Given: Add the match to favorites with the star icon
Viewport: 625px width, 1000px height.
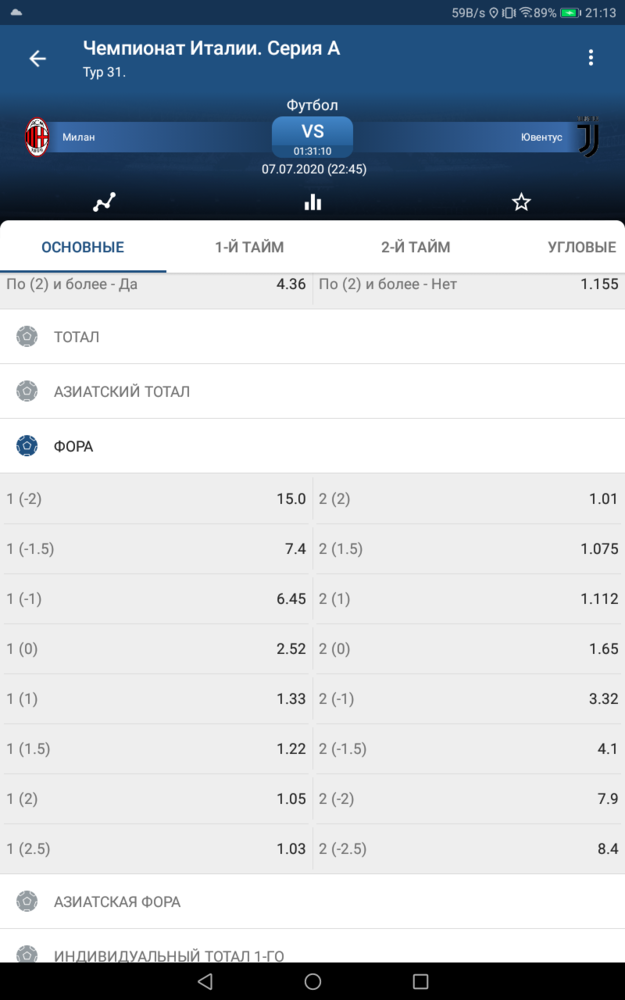Looking at the screenshot, I should point(521,202).
